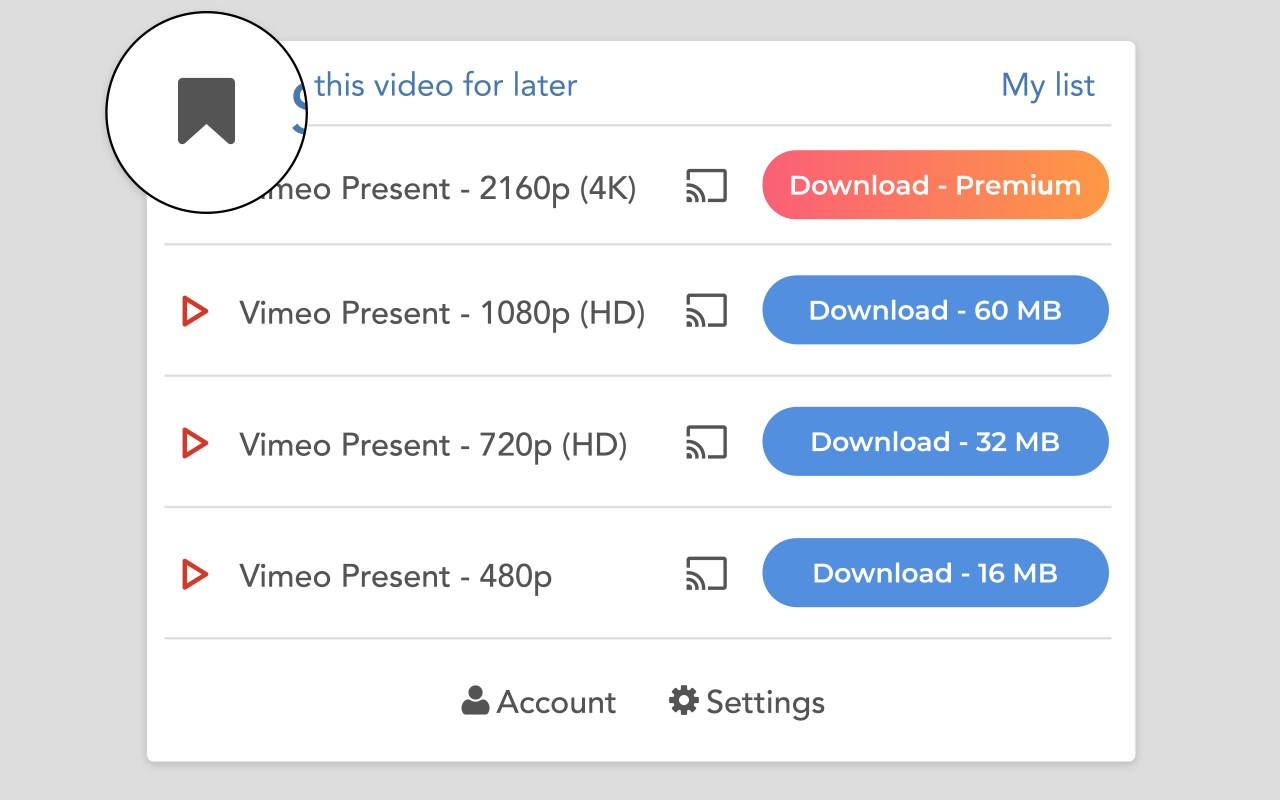Cast the 480p video

(706, 574)
